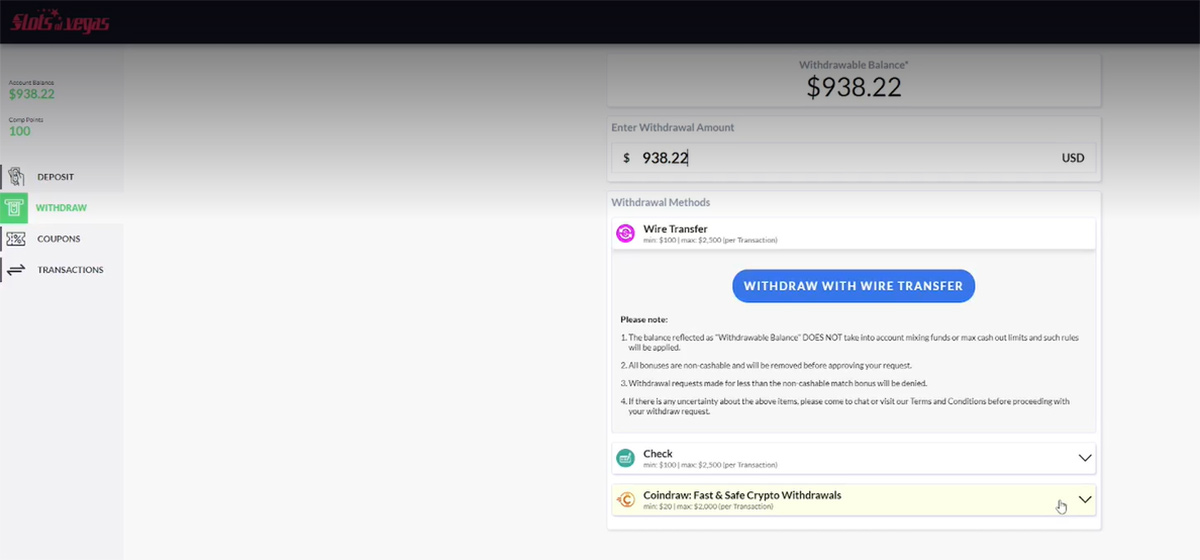The image size is (1200, 560).
Task: Click the Account Balance amount in sidebar
Action: 32,95
